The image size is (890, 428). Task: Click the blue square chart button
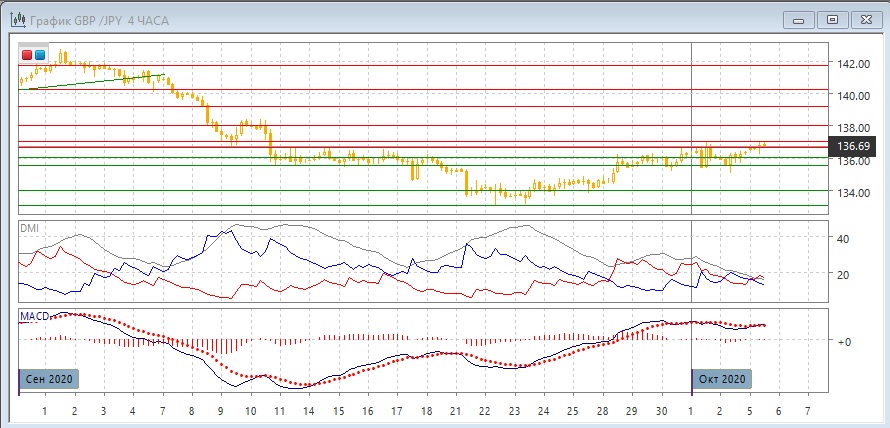[x=40, y=55]
